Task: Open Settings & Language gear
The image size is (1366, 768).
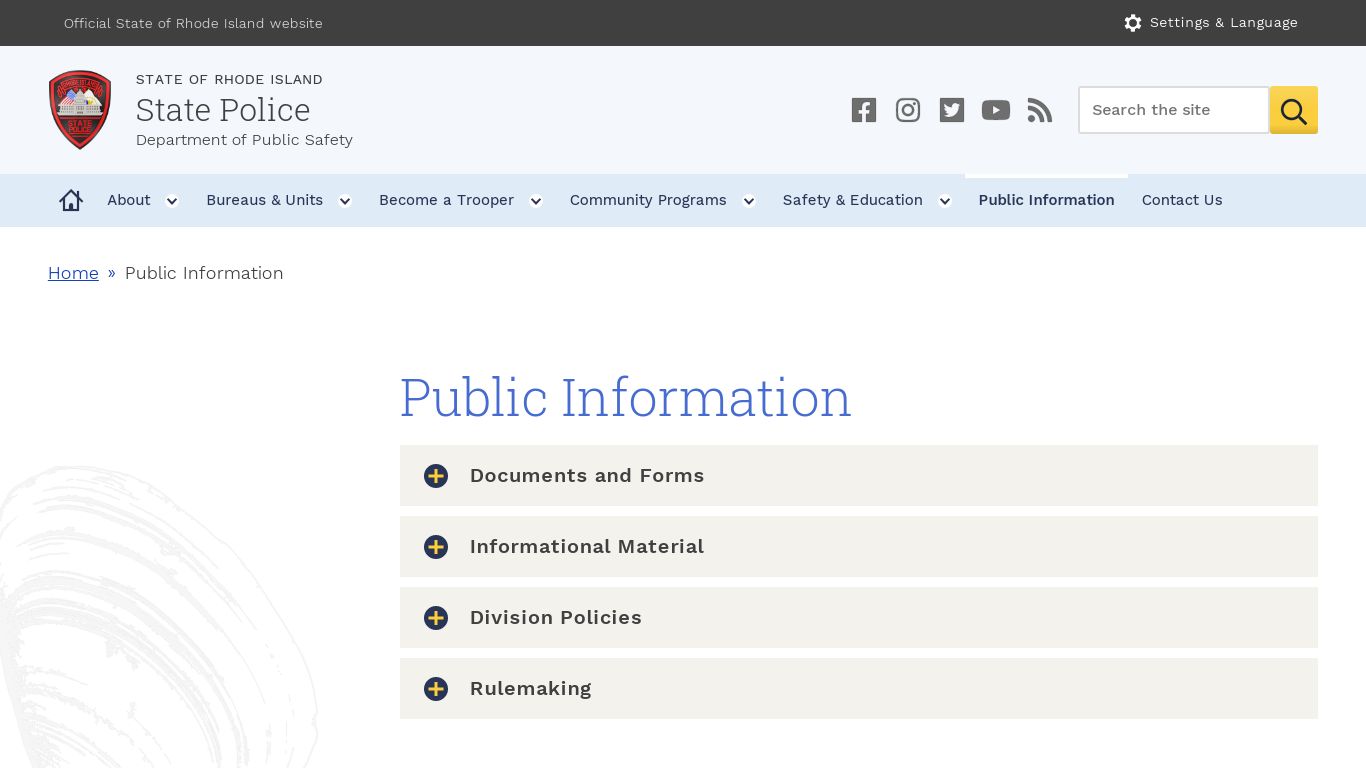Action: pos(1133,23)
